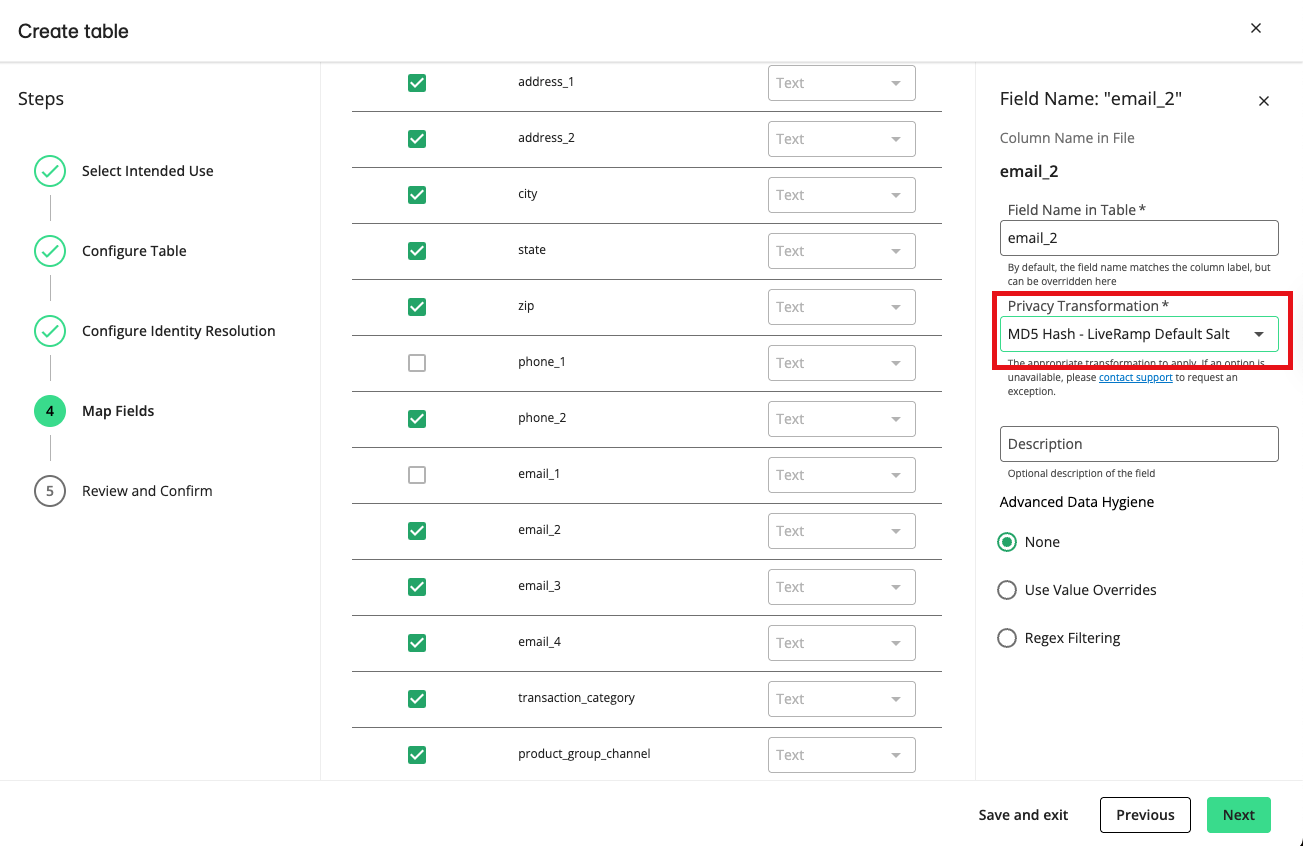Image resolution: width=1303 pixels, height=846 pixels.
Task: Close the email_2 field details panel
Action: coord(1263,101)
